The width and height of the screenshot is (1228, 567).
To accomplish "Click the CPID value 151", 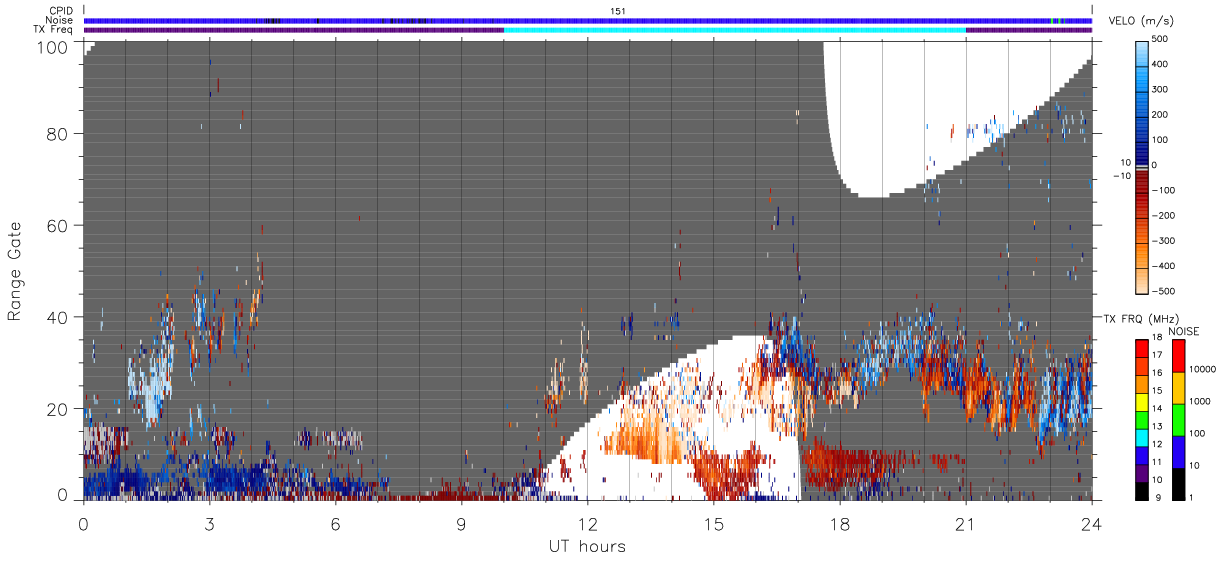I will (x=618, y=11).
